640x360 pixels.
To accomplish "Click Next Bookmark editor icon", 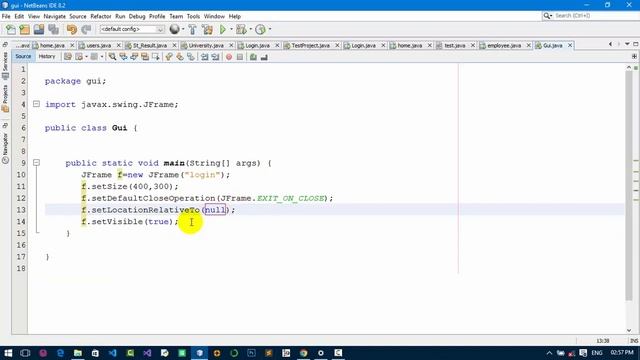I will coord(180,57).
